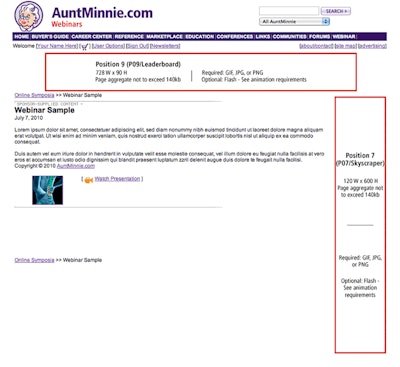Click the advertising link

(372, 46)
